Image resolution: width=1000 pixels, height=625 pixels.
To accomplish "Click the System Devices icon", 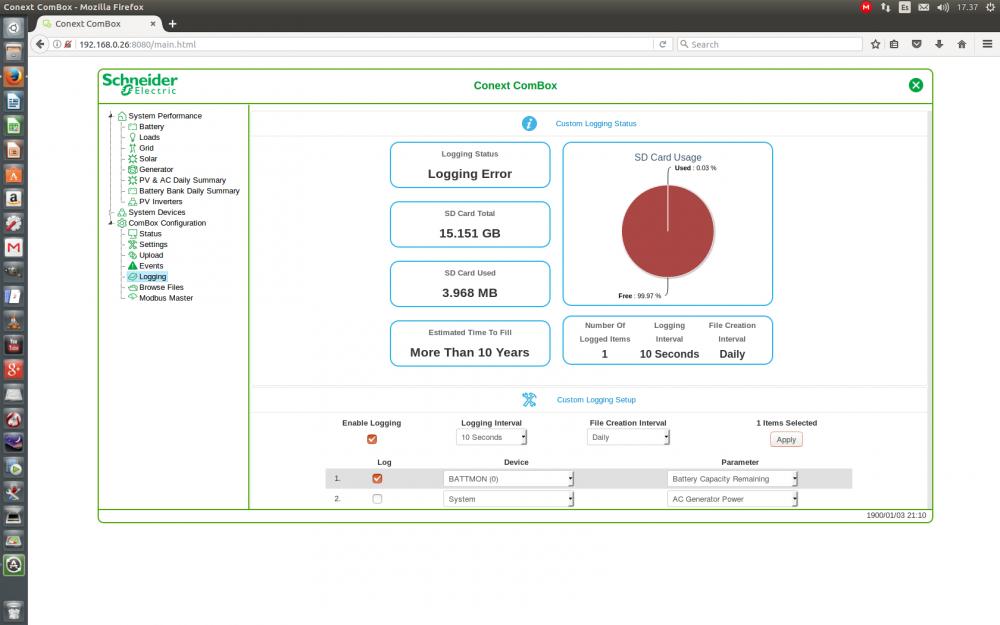I will pos(122,212).
